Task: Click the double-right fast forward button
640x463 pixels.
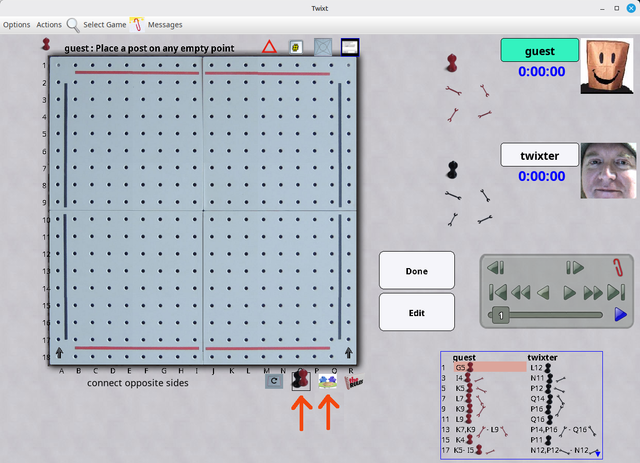Action: [593, 292]
